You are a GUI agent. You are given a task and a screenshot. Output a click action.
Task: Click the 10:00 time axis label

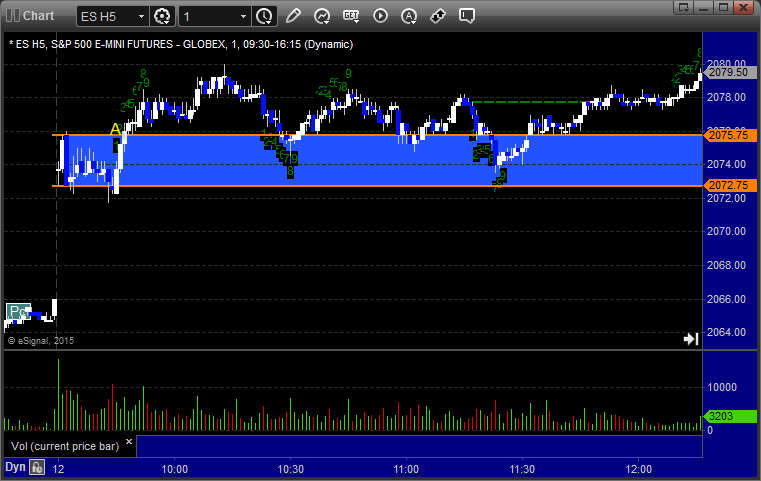pos(174,469)
